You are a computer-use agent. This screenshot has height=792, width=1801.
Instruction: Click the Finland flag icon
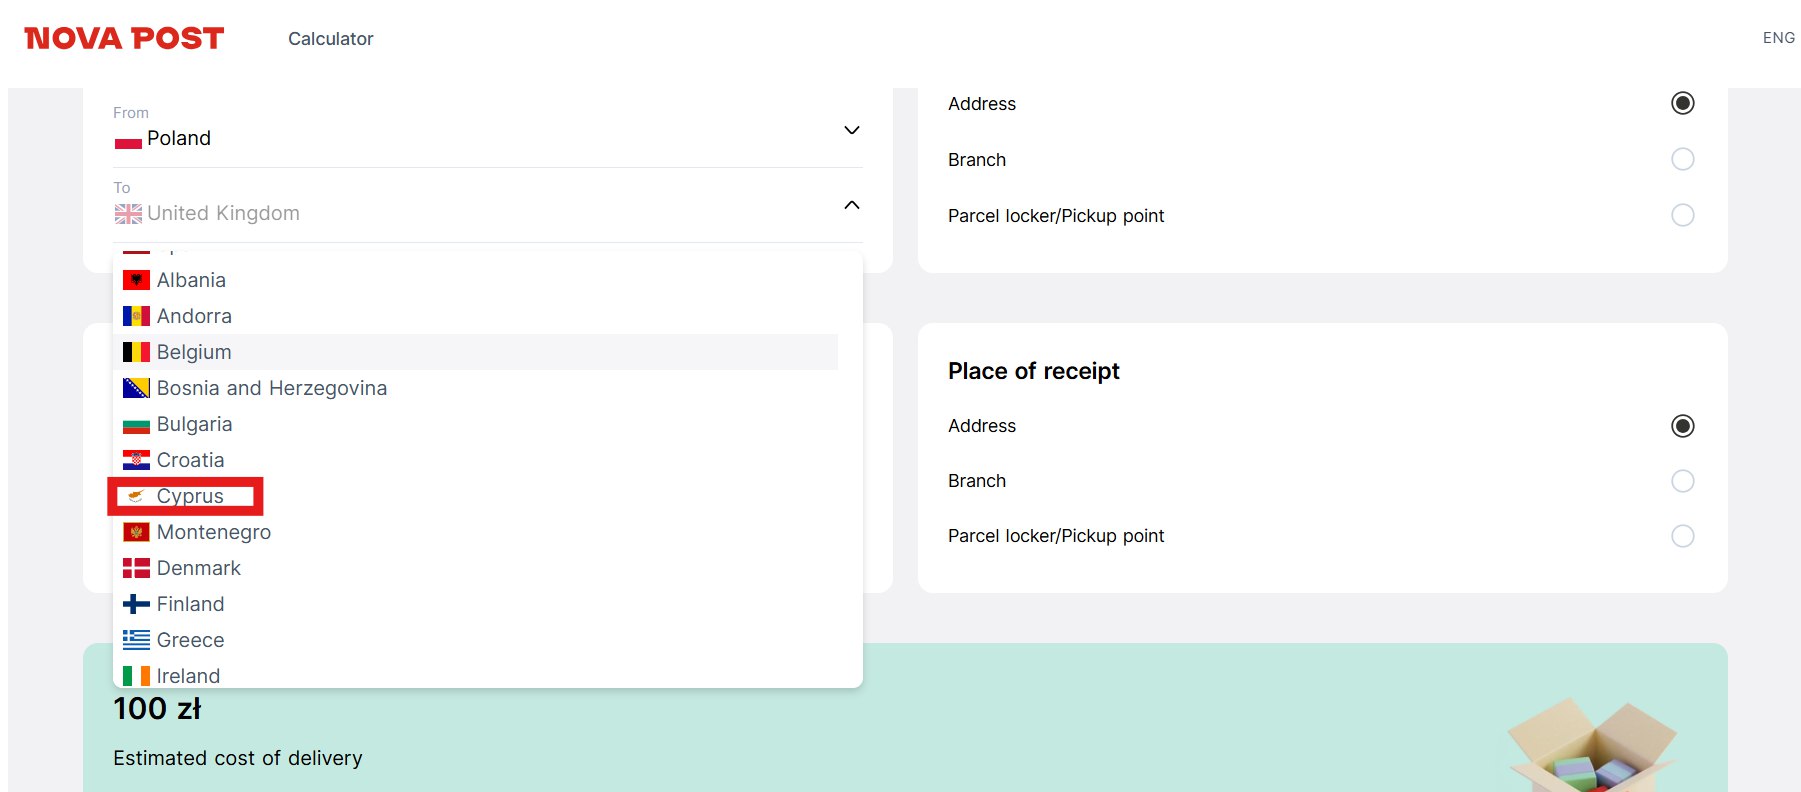coord(136,604)
